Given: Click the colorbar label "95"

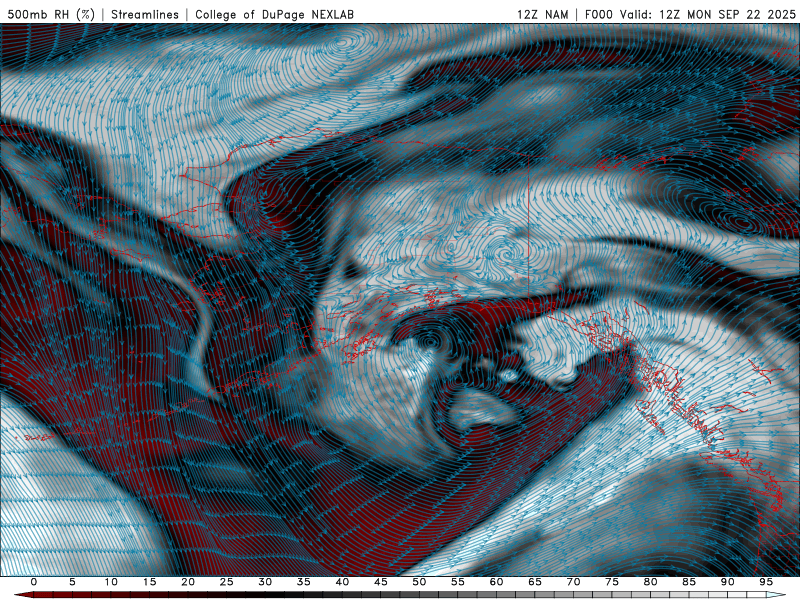Looking at the screenshot, I should point(766,582).
